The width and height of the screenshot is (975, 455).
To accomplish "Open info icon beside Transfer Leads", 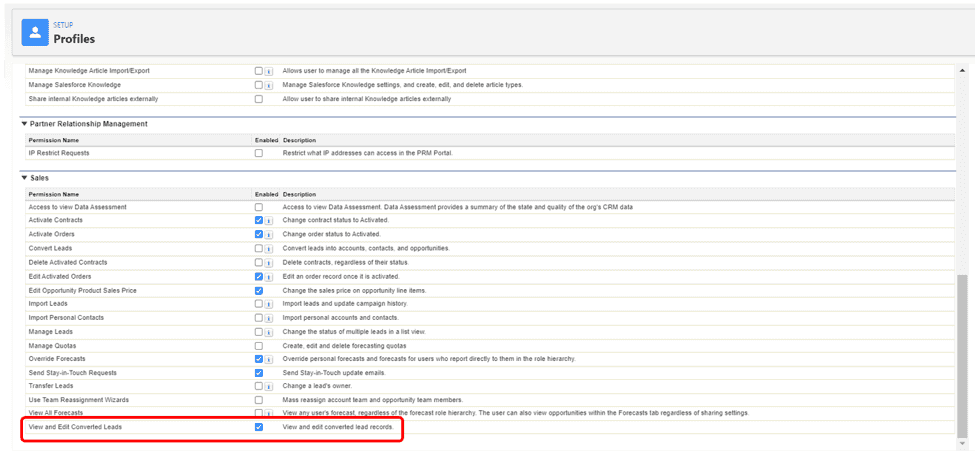I will pos(269,387).
